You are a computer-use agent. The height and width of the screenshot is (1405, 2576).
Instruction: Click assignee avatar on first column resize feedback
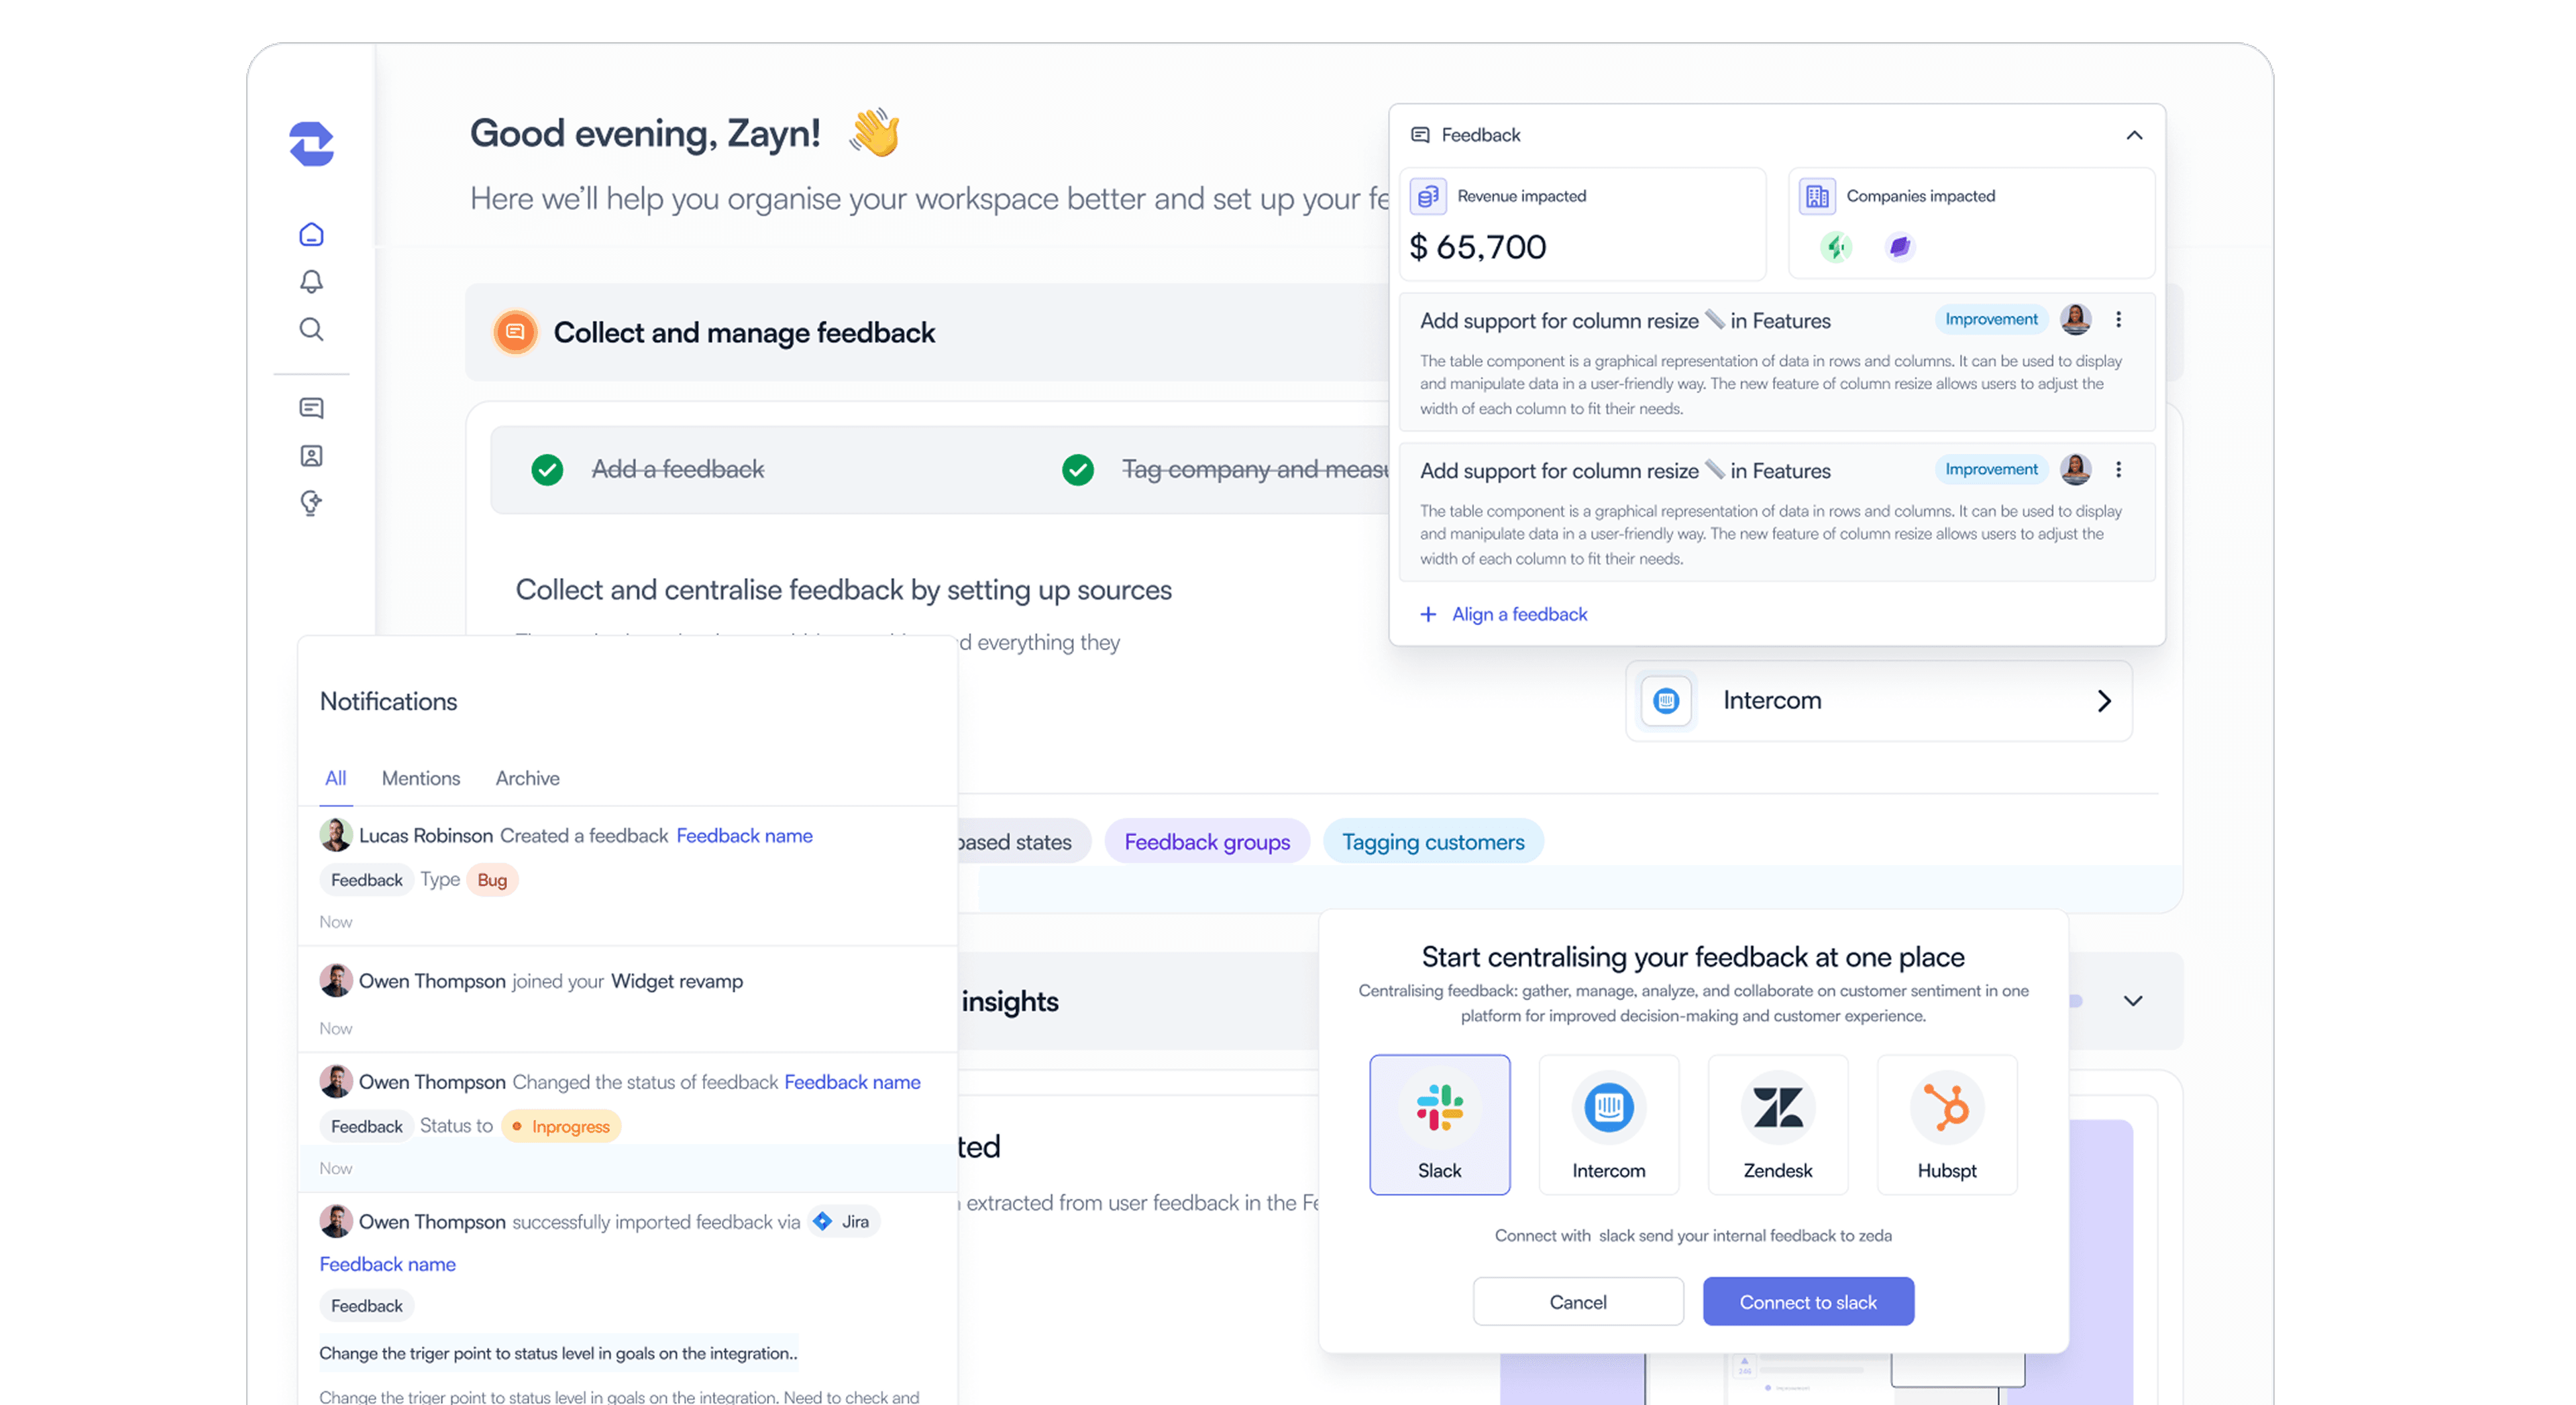[x=2076, y=320]
